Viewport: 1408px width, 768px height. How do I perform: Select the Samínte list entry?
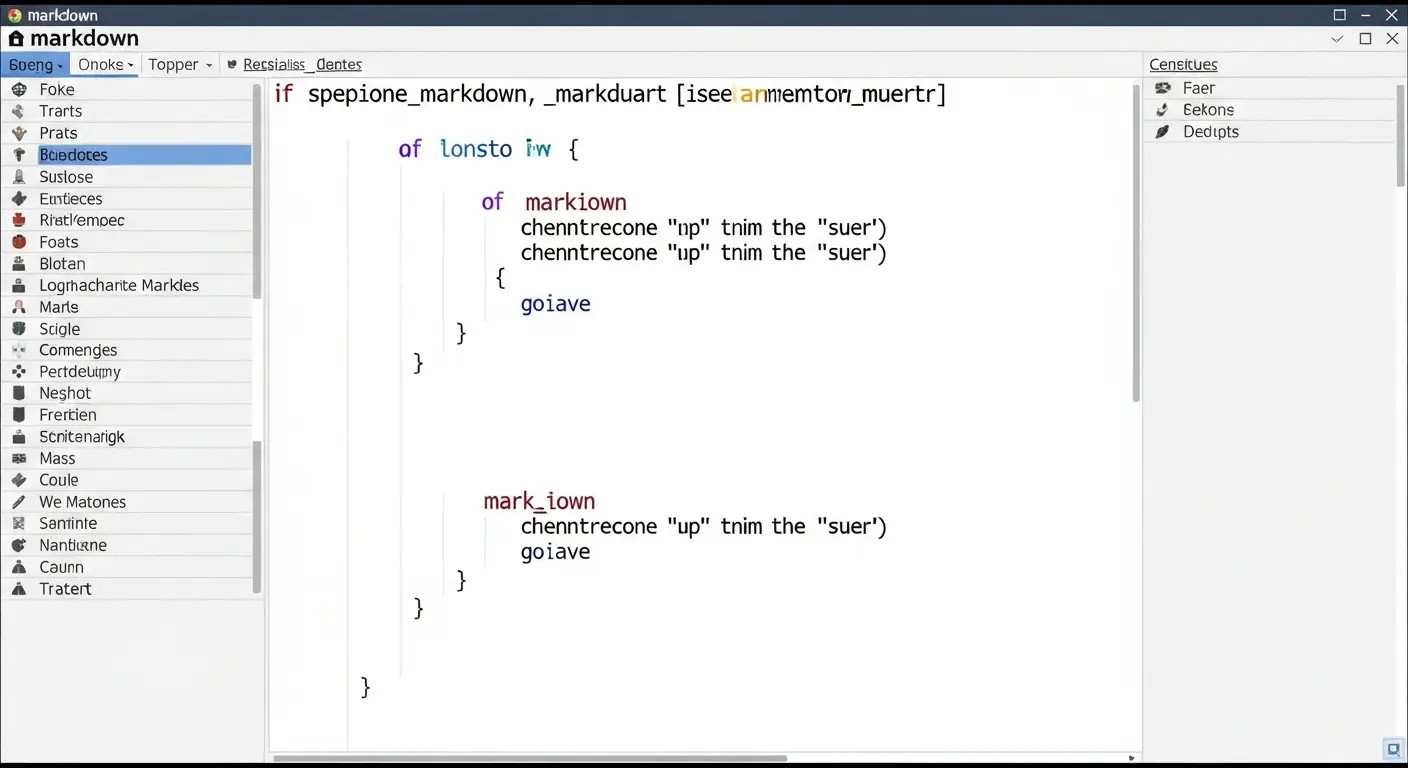coord(127,523)
